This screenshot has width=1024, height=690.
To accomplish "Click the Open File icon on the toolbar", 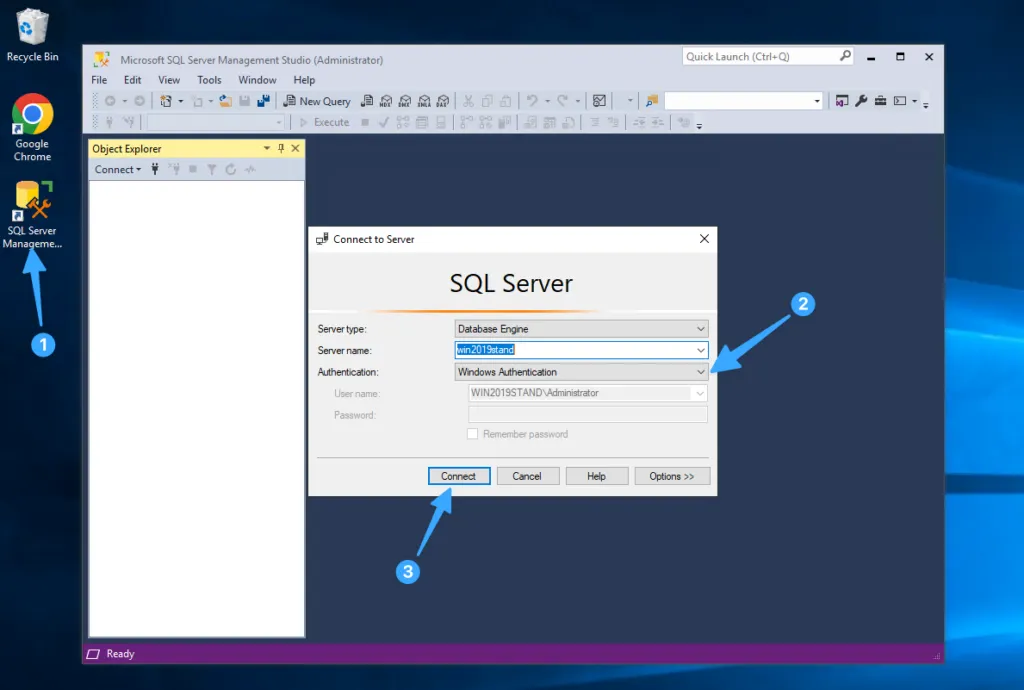I will coord(224,100).
